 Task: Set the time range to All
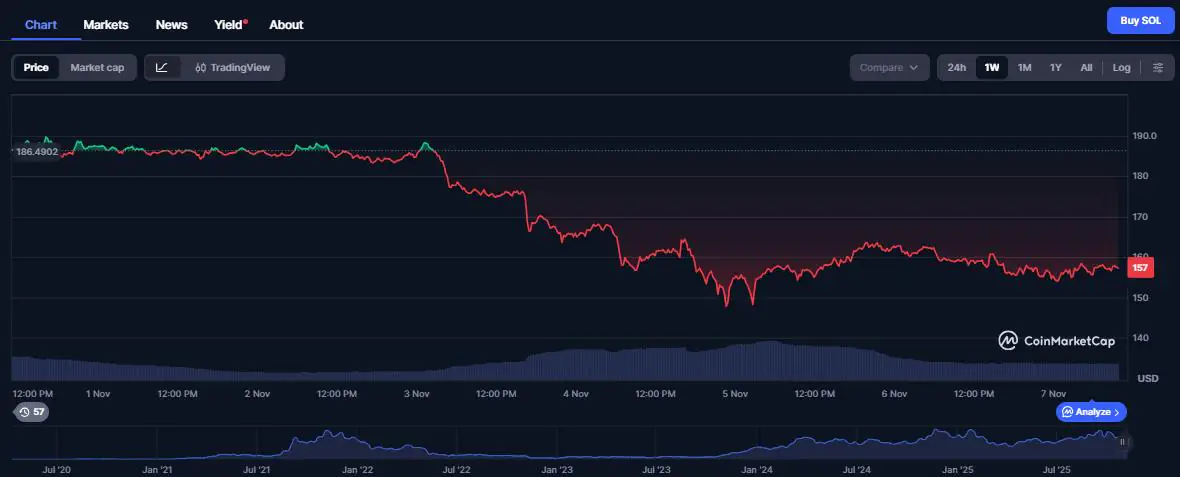[1086, 68]
